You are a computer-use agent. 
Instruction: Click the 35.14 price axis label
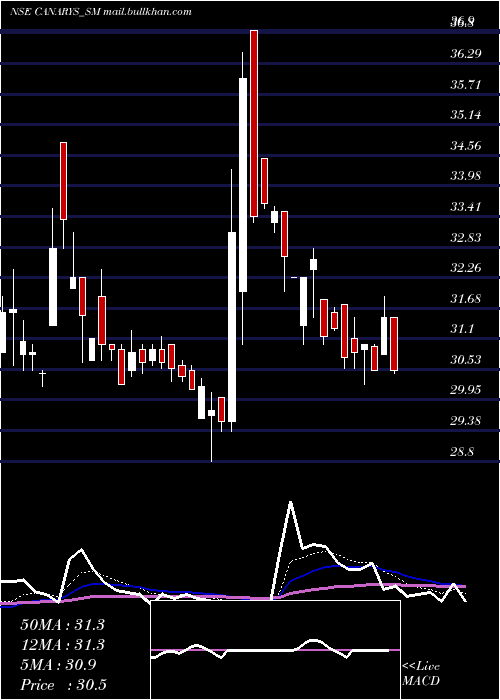466,115
